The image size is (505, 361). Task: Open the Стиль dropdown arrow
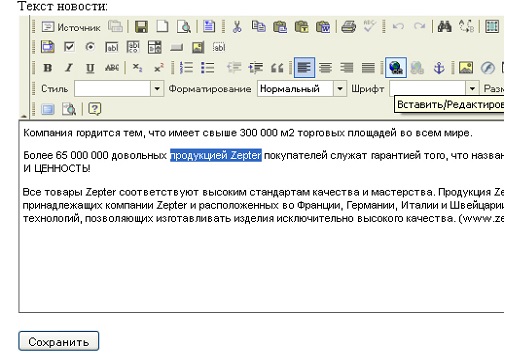click(157, 89)
